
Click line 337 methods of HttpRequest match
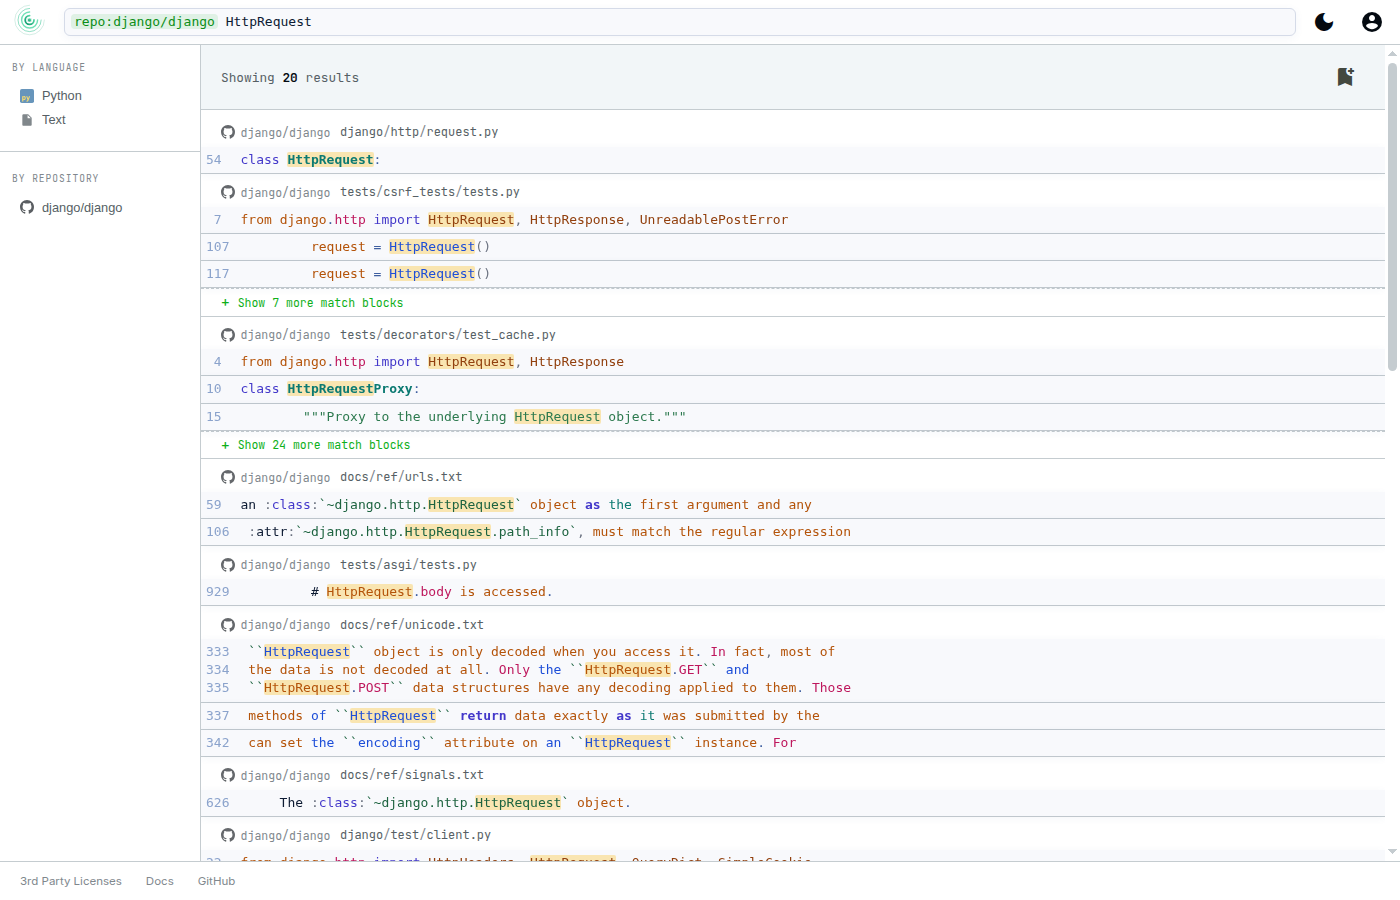pyautogui.click(x=793, y=716)
